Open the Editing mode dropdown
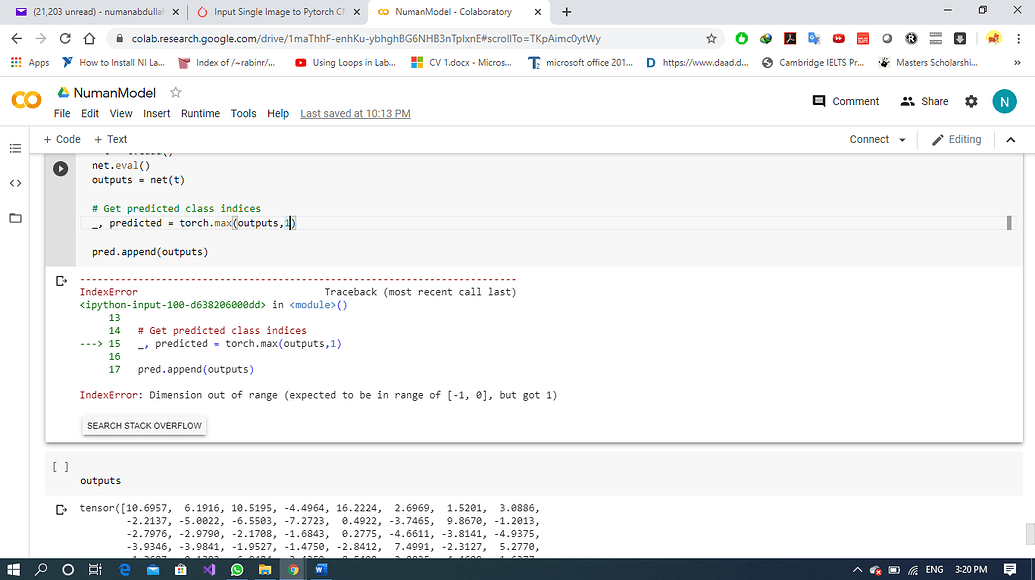Viewport: 1035px width, 580px height. point(956,140)
